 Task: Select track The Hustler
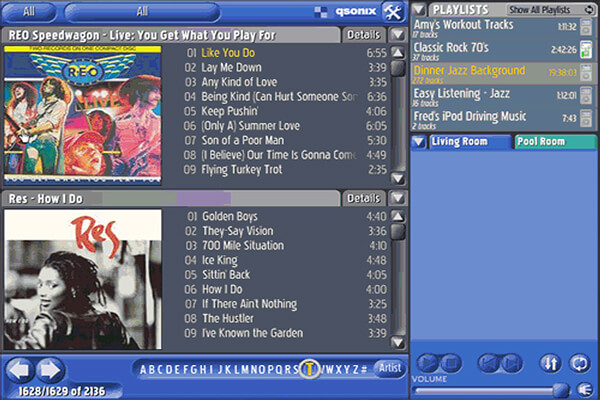point(285,318)
